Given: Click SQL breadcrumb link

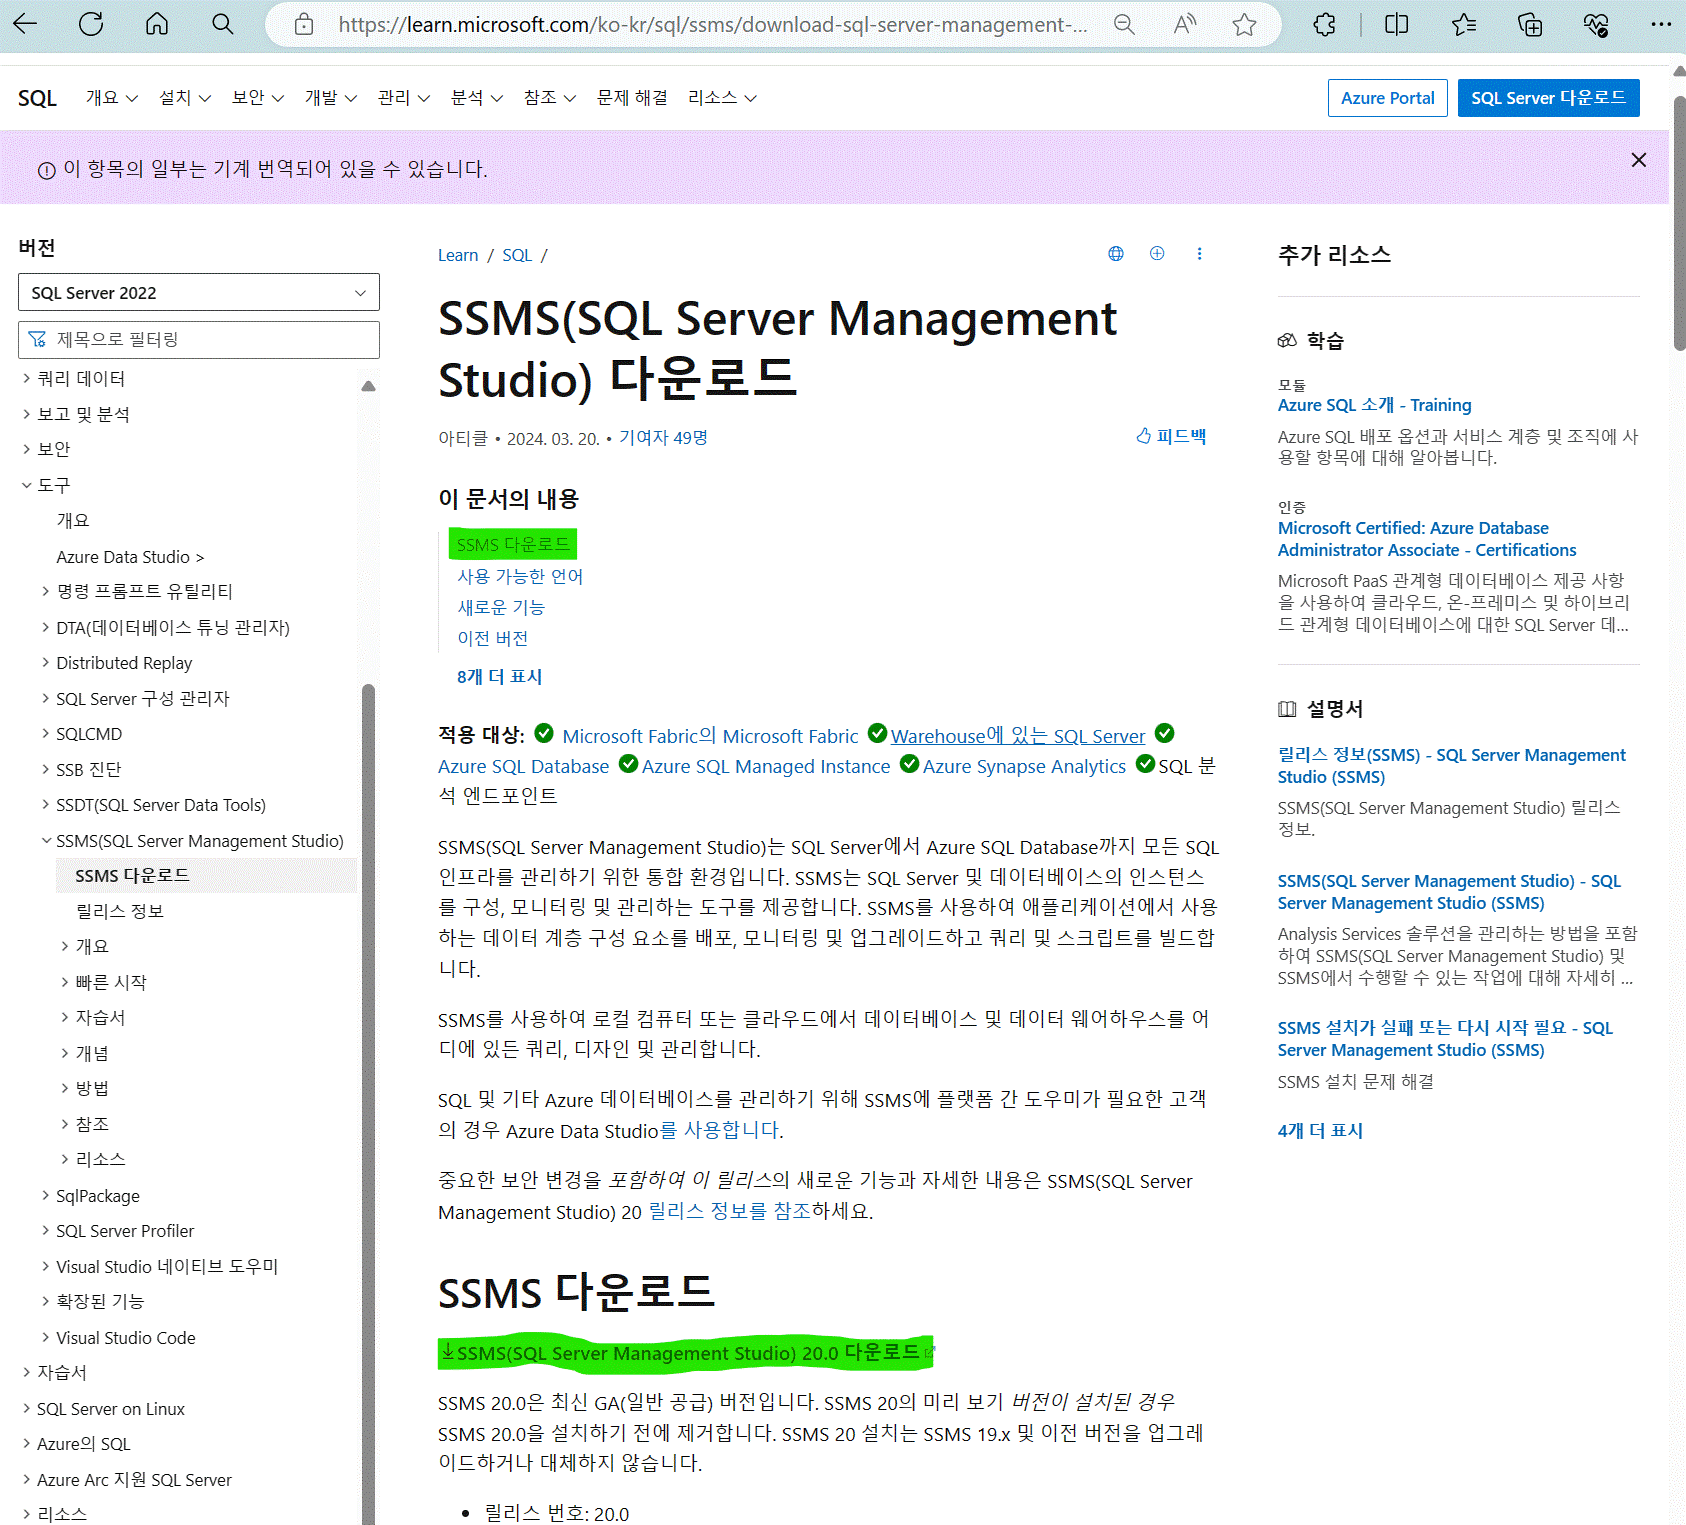Looking at the screenshot, I should 517,255.
